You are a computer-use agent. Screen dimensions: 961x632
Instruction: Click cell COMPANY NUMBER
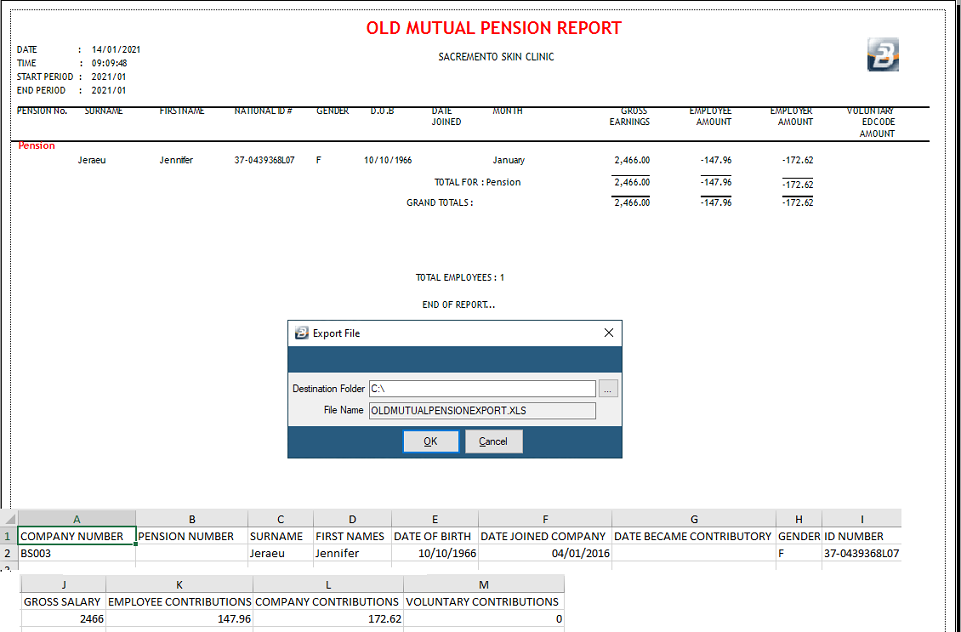(77, 536)
